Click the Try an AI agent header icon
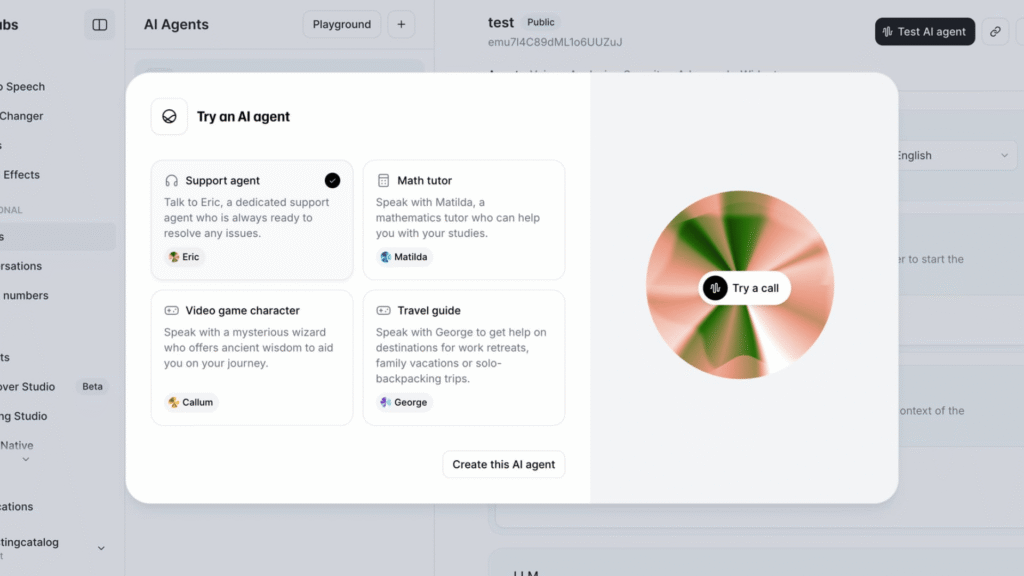Screen dimensions: 1024x576 [169, 116]
